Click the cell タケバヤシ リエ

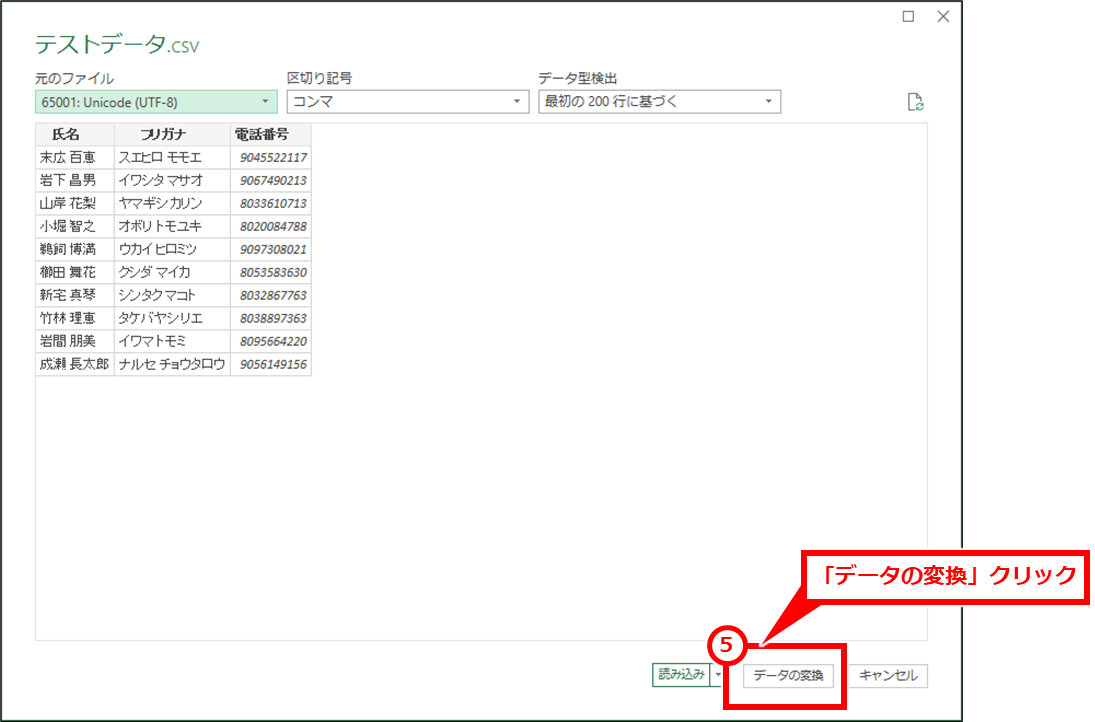(x=172, y=319)
